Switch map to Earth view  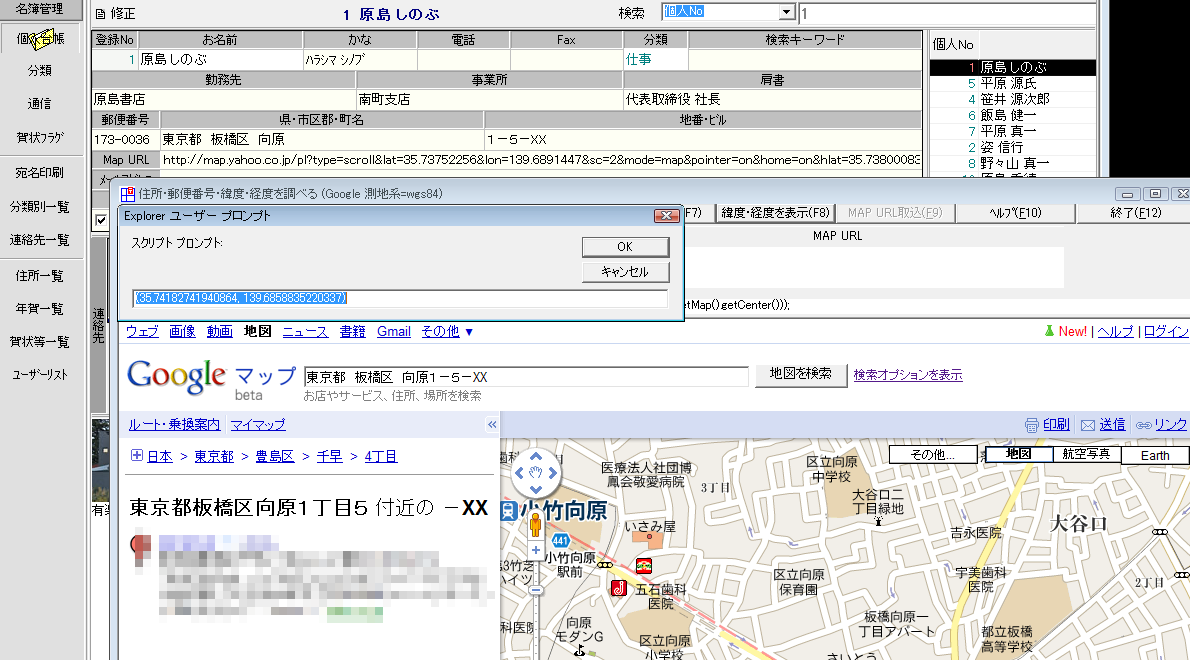1154,455
